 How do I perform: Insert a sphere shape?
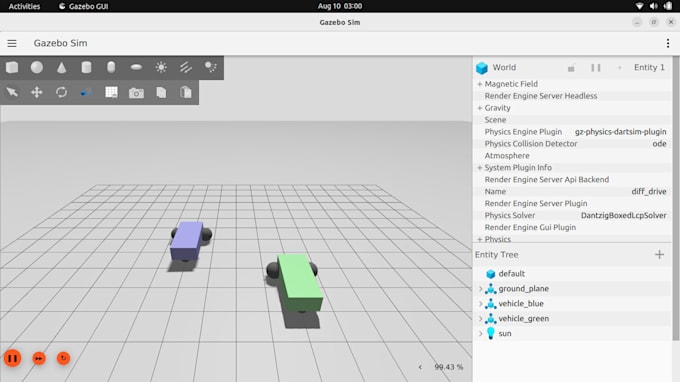[x=37, y=67]
